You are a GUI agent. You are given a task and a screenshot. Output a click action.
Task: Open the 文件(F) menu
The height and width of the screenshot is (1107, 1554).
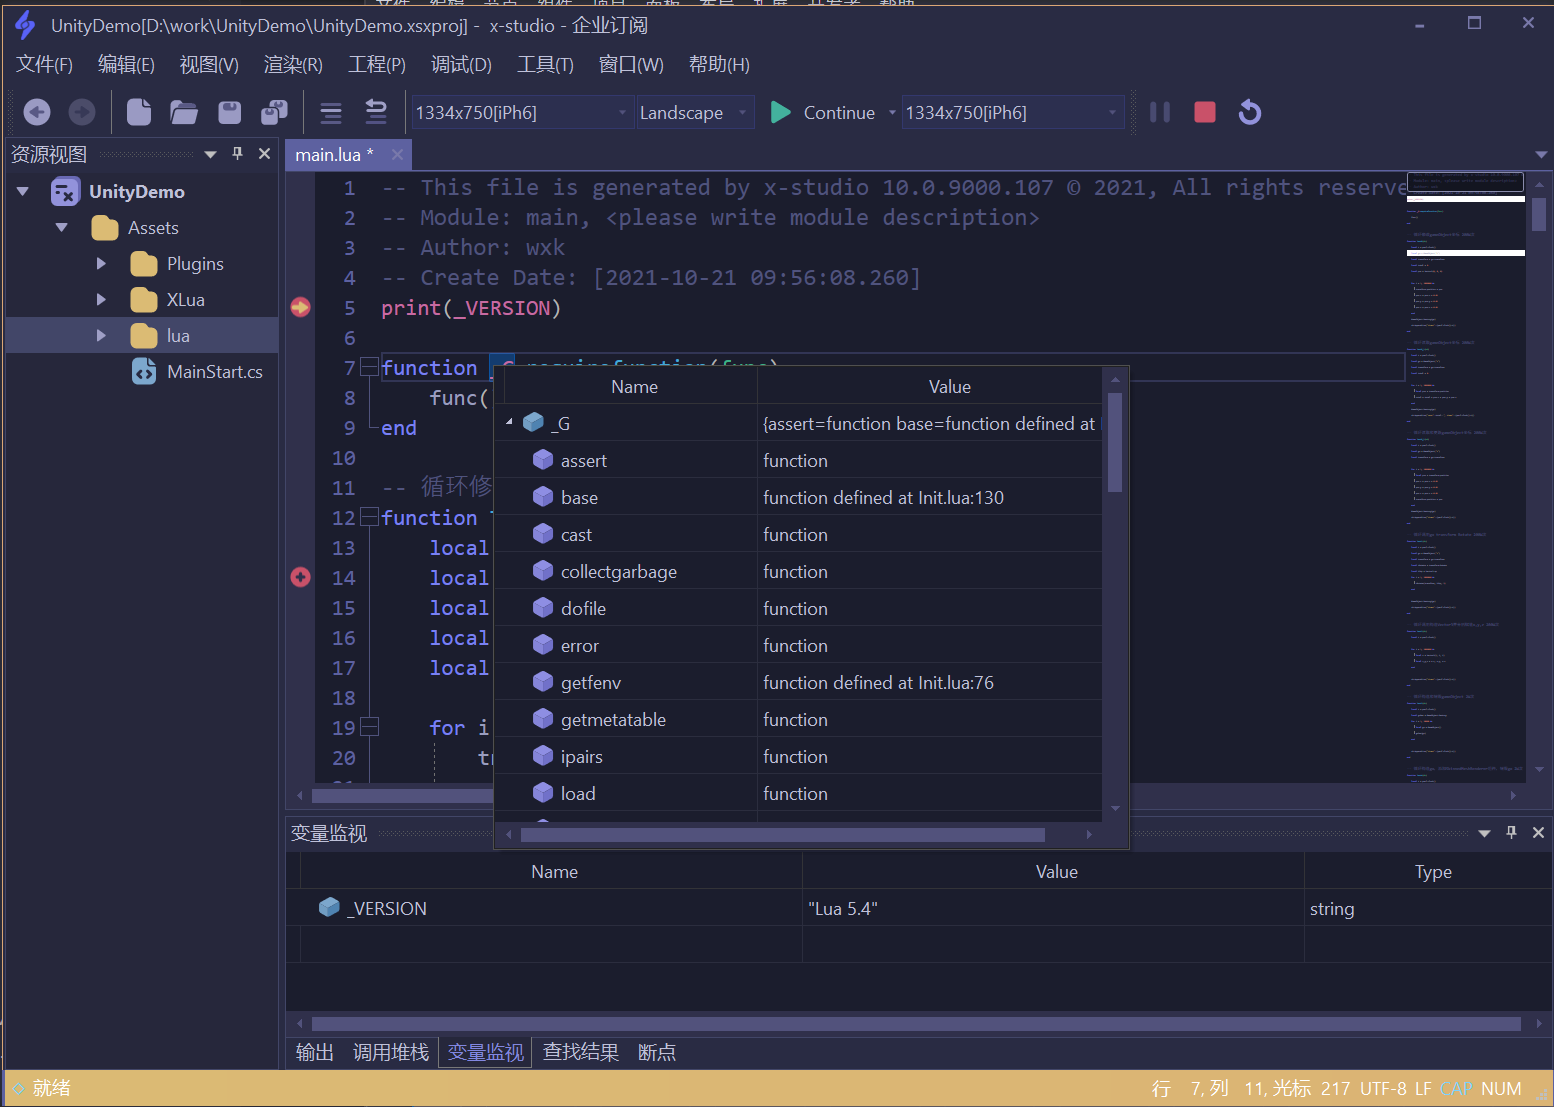(x=45, y=64)
